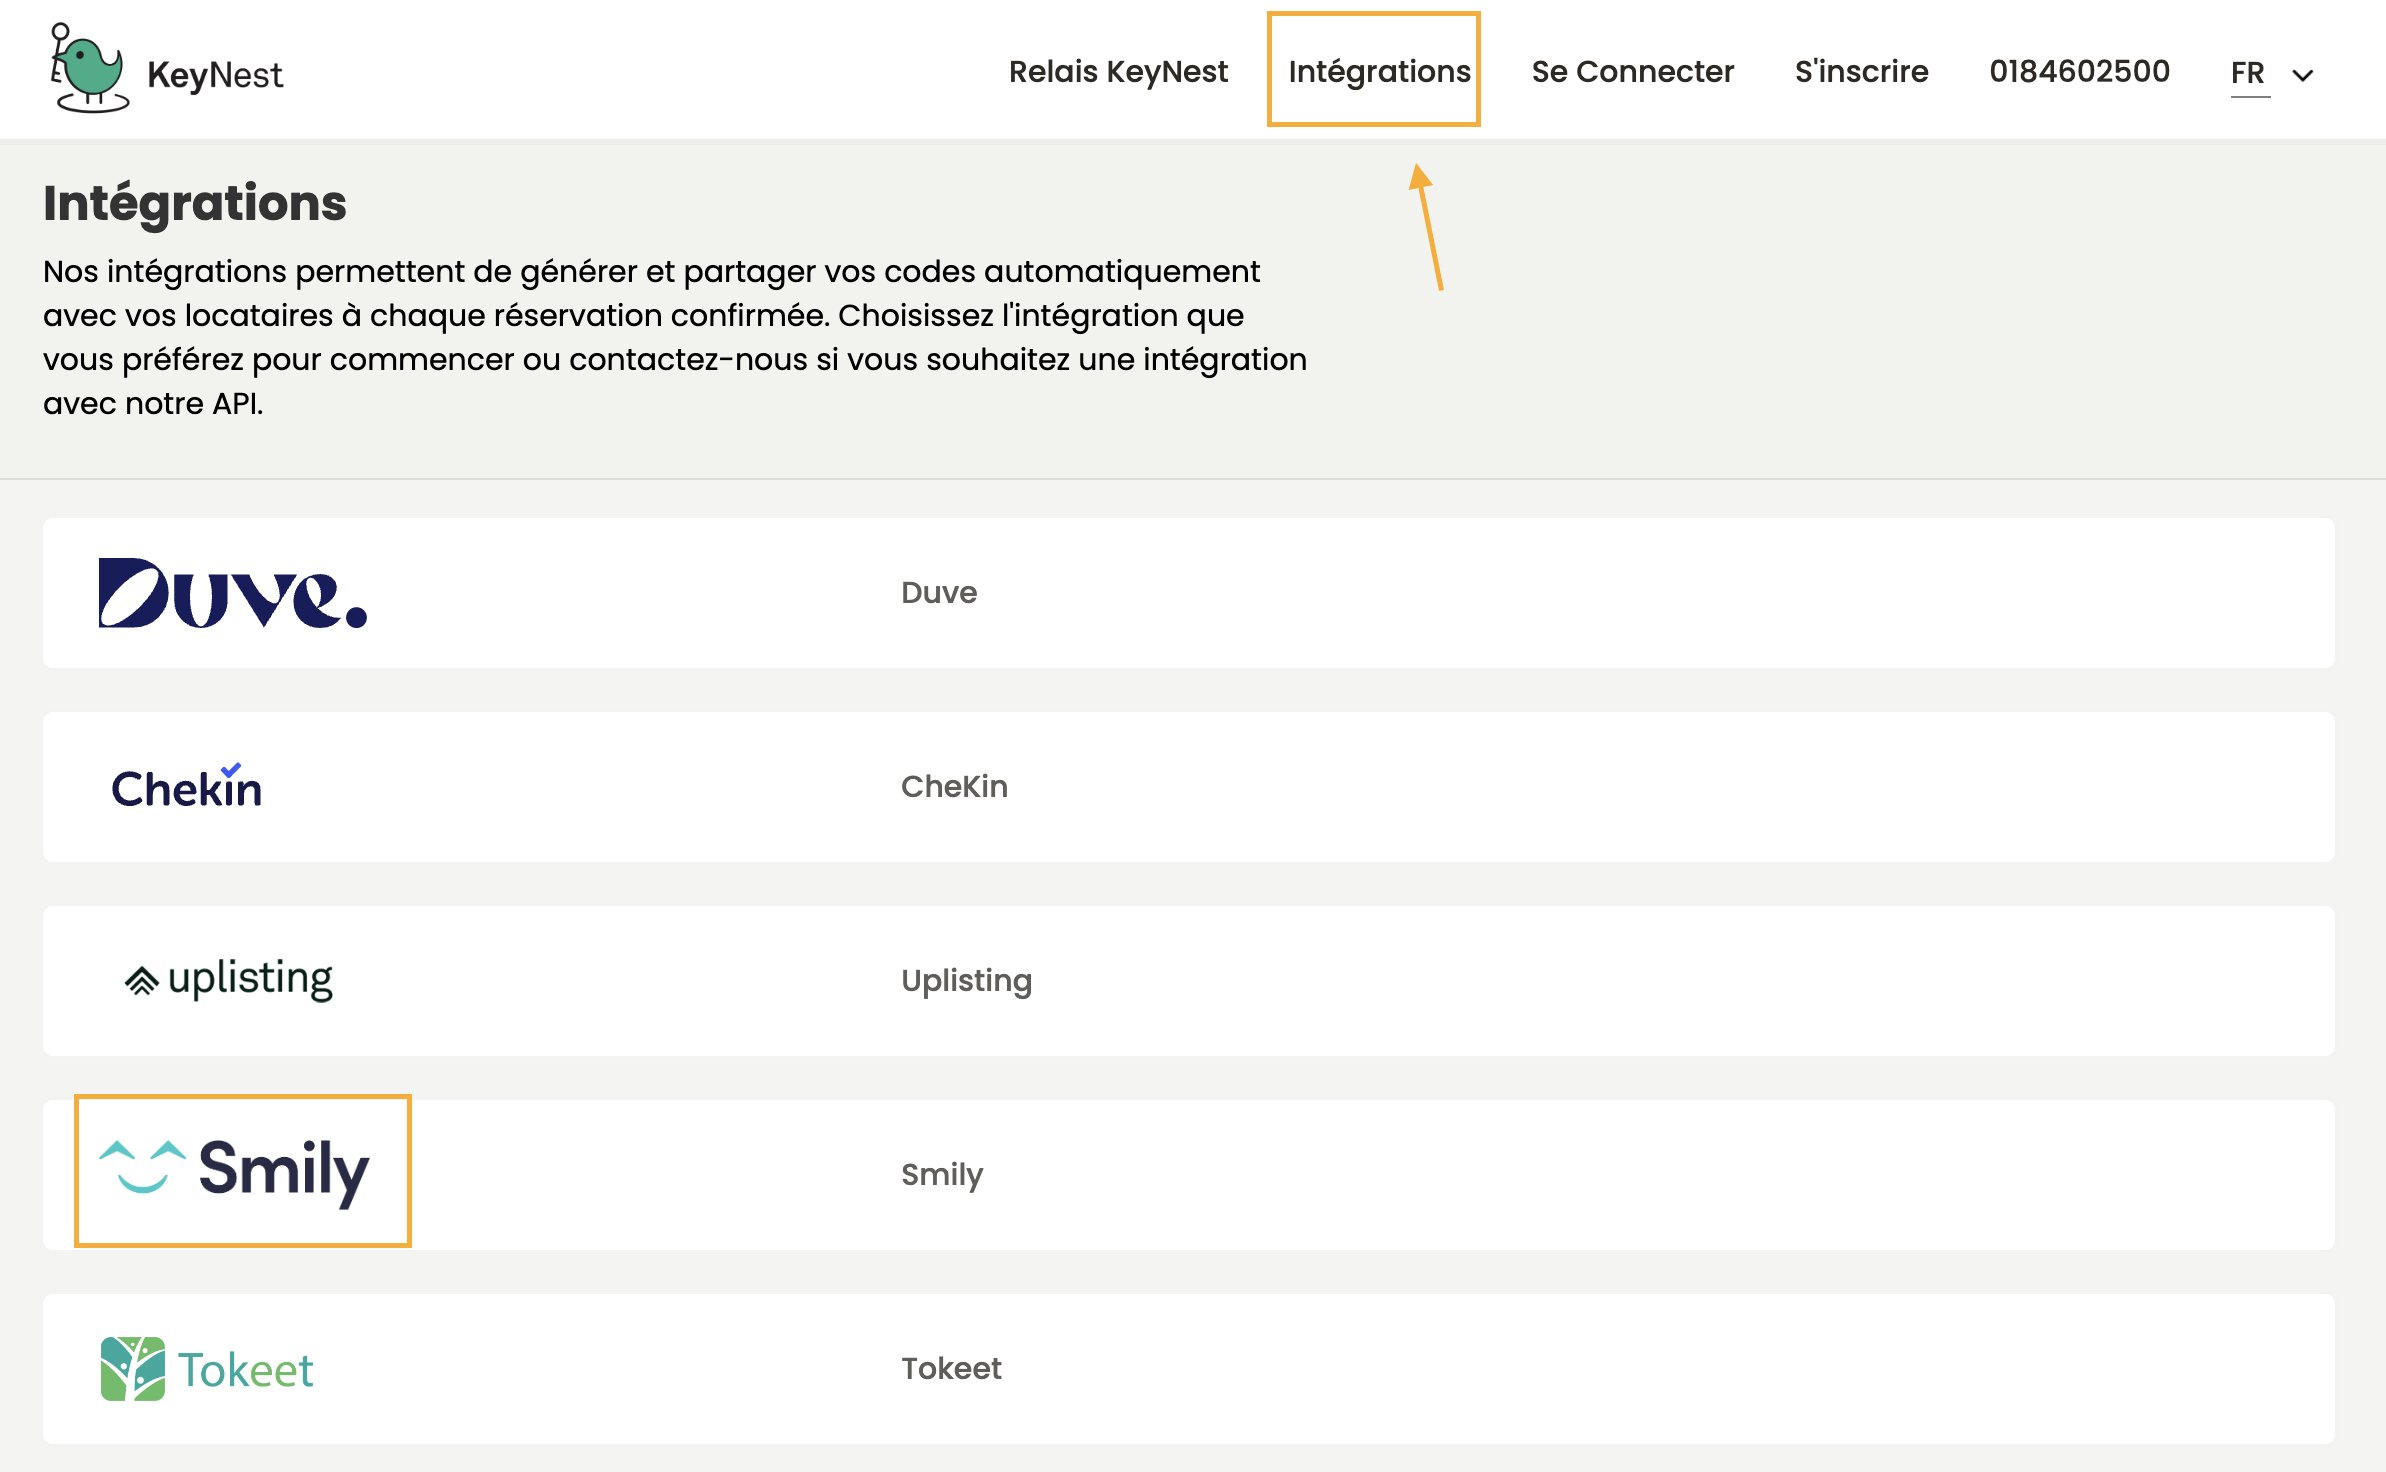Open the Intégrations menu item

click(x=1380, y=71)
